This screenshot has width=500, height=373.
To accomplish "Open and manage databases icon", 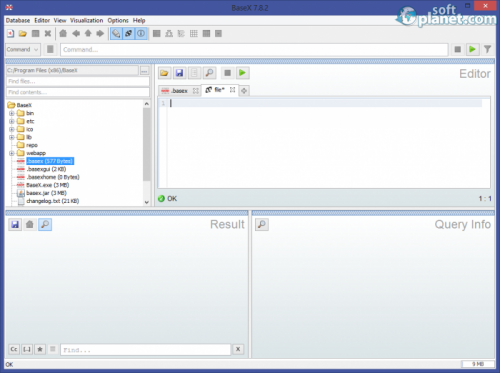I will tap(23, 33).
